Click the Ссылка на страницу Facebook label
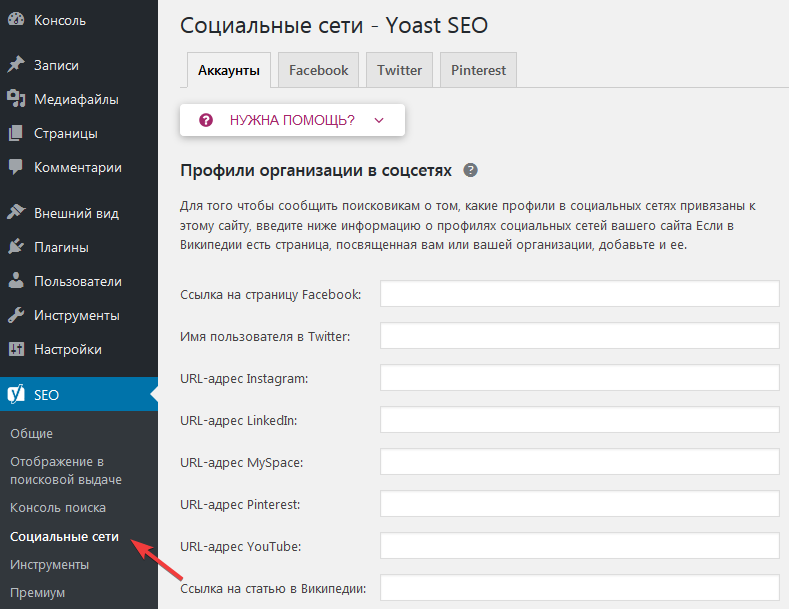Screen dimensions: 789x609 click(271, 294)
